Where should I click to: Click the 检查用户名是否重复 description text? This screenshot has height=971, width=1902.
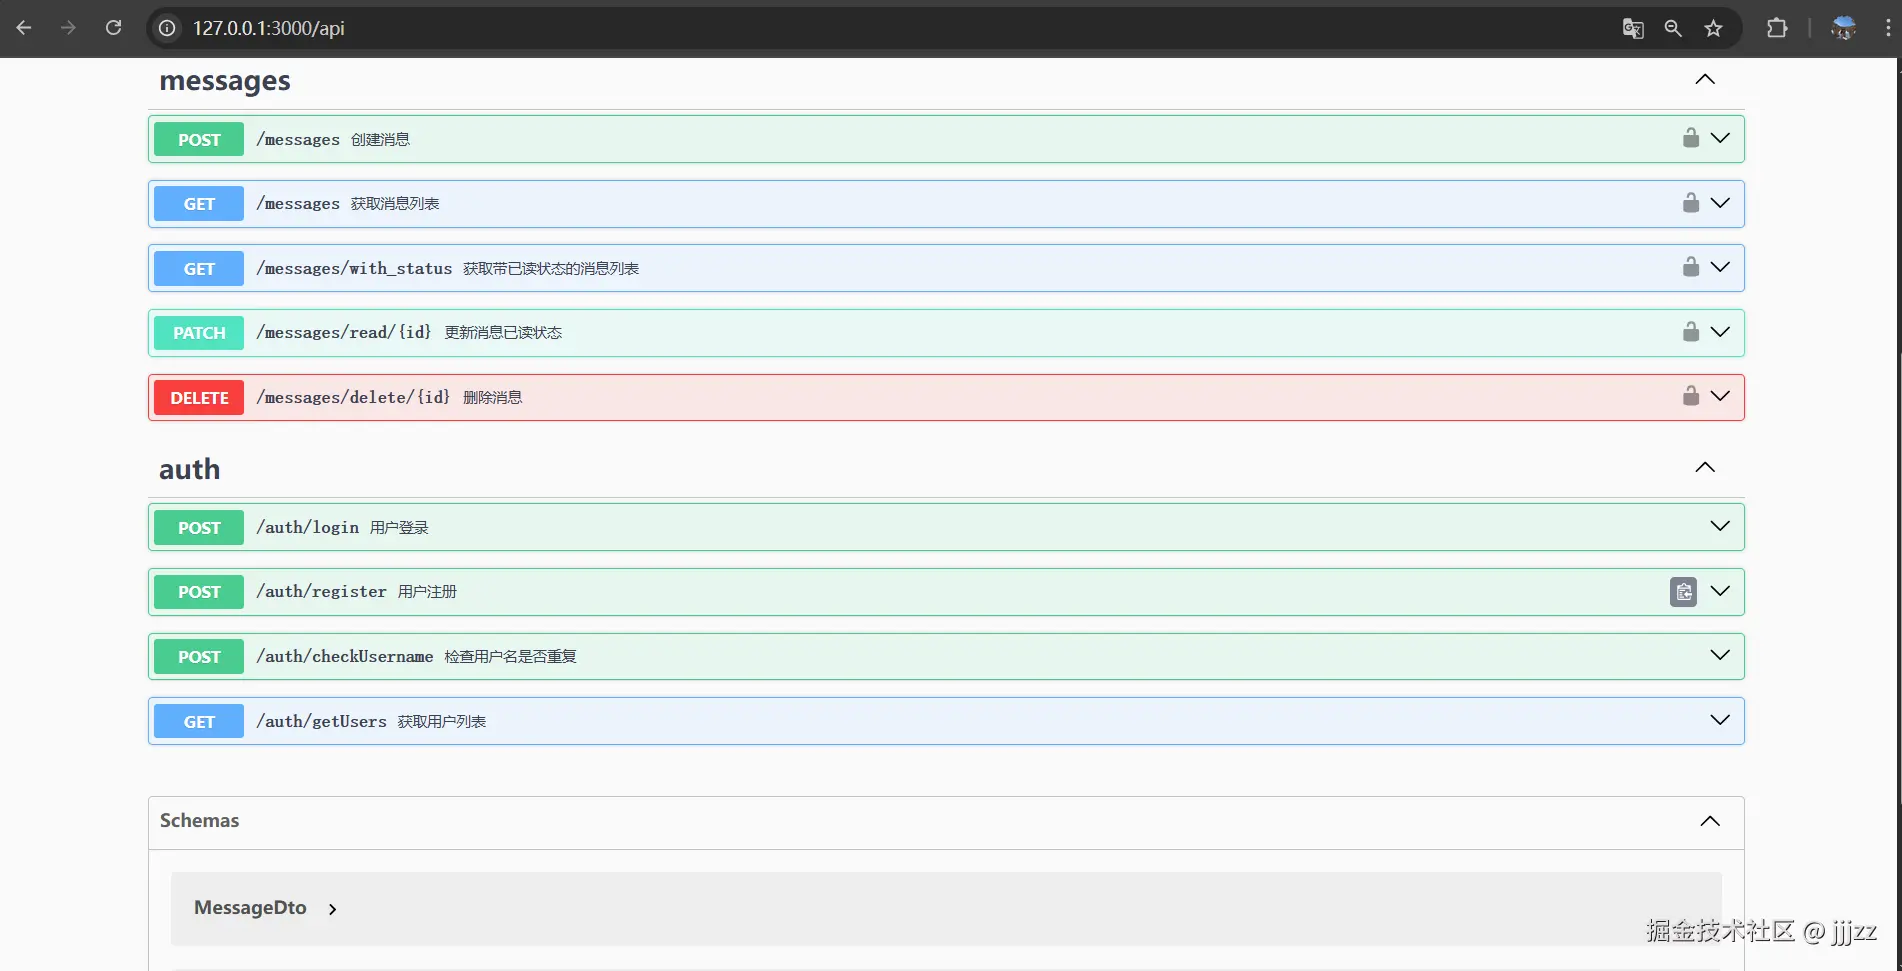pyautogui.click(x=511, y=657)
